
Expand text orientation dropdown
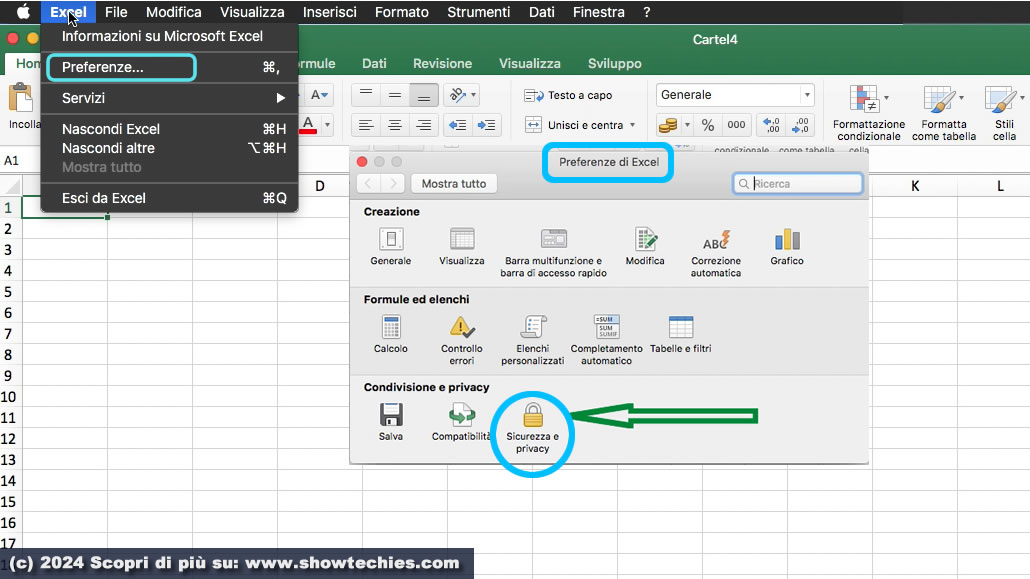474,95
